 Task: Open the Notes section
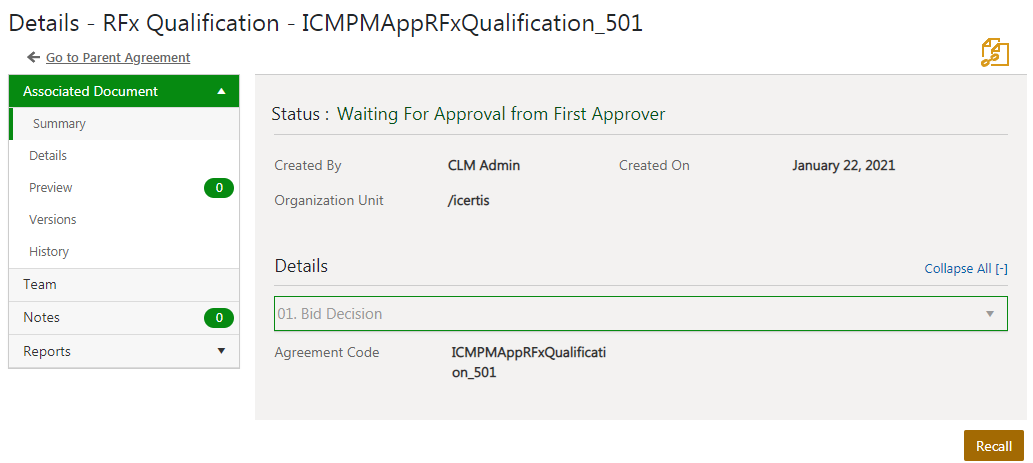coord(42,318)
